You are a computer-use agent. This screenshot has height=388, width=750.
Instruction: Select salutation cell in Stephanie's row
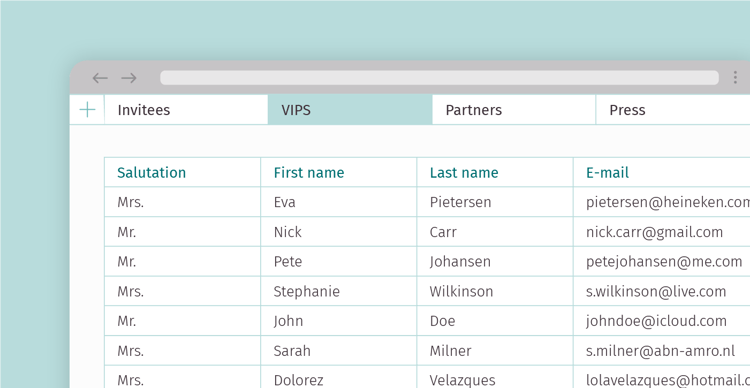[183, 291]
